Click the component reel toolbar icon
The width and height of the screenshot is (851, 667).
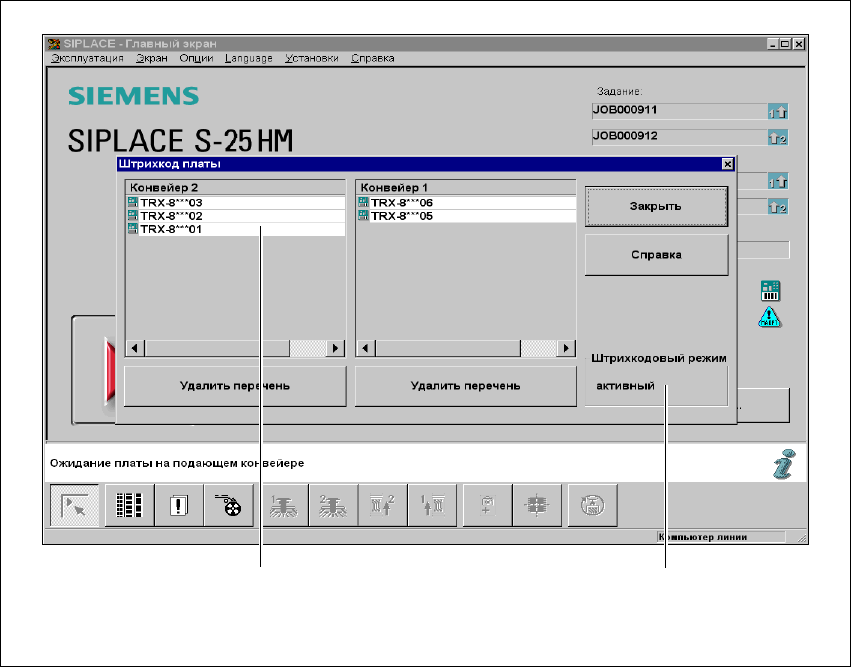(231, 506)
